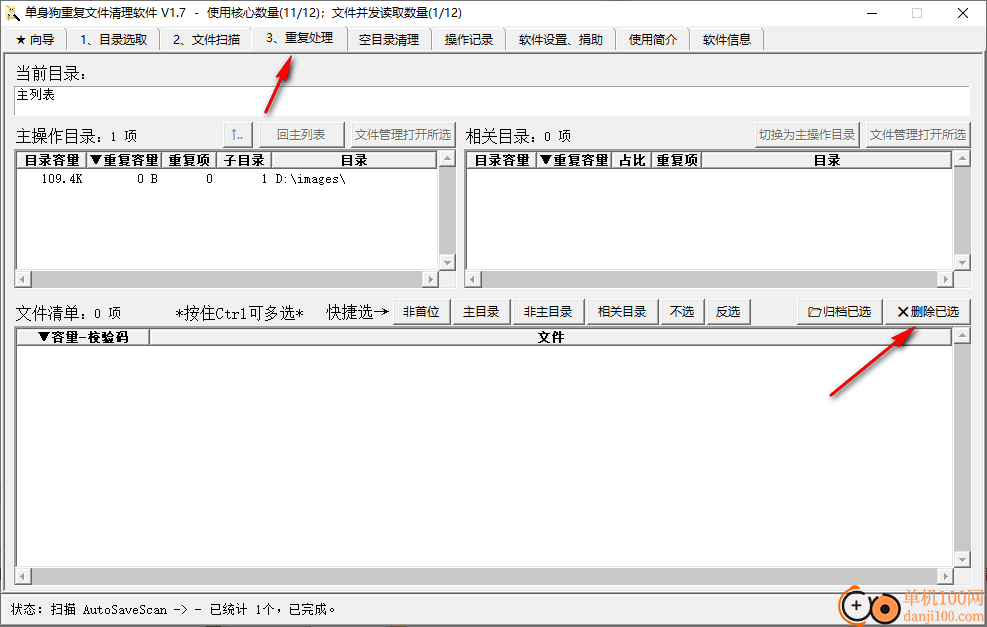Click the ✕ 删除已选 button
Image resolution: width=987 pixels, height=627 pixels.
(928, 312)
